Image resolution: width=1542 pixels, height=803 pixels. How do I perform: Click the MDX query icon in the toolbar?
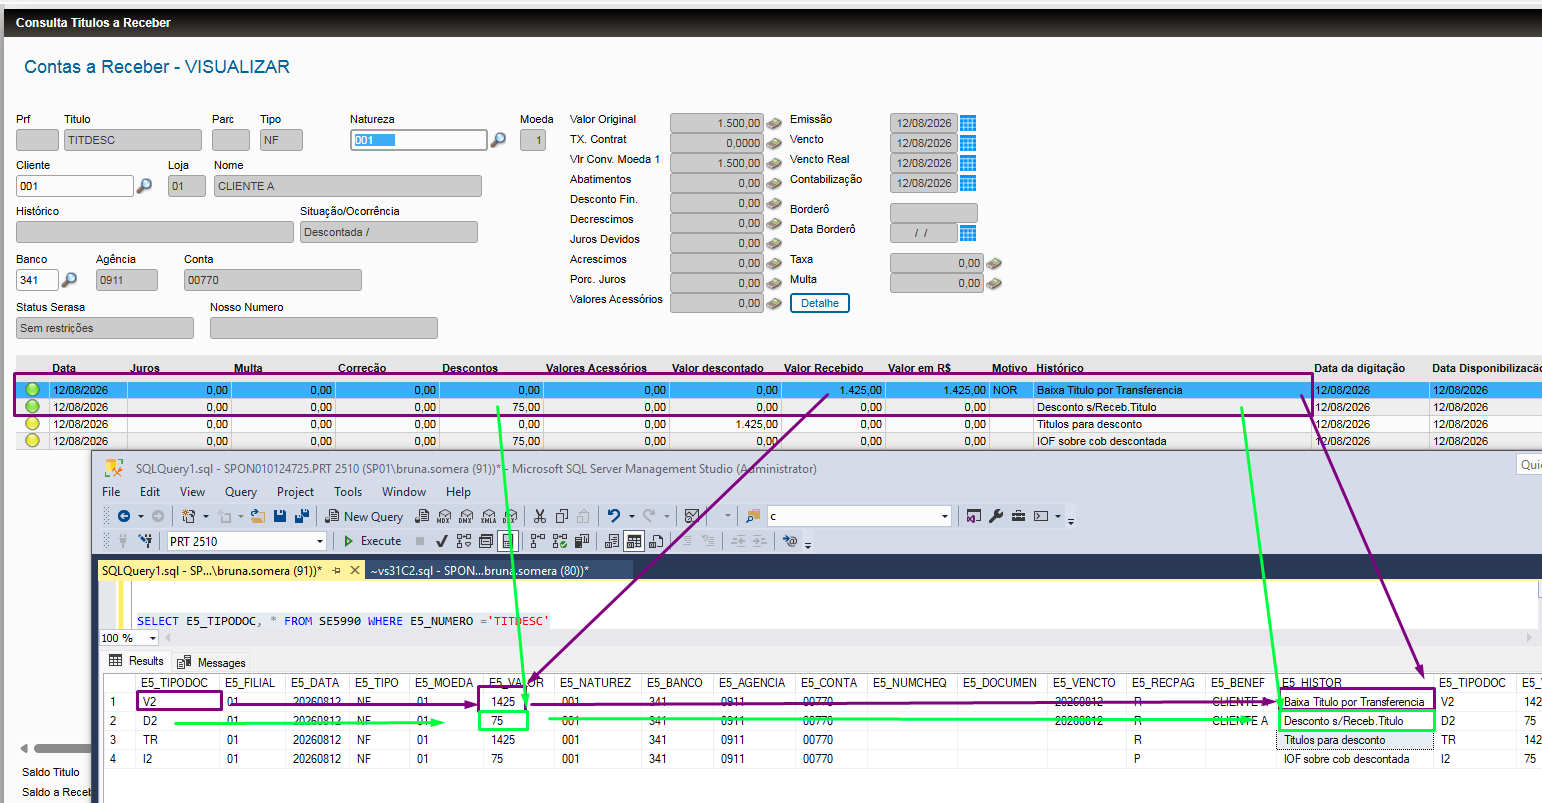click(x=443, y=516)
